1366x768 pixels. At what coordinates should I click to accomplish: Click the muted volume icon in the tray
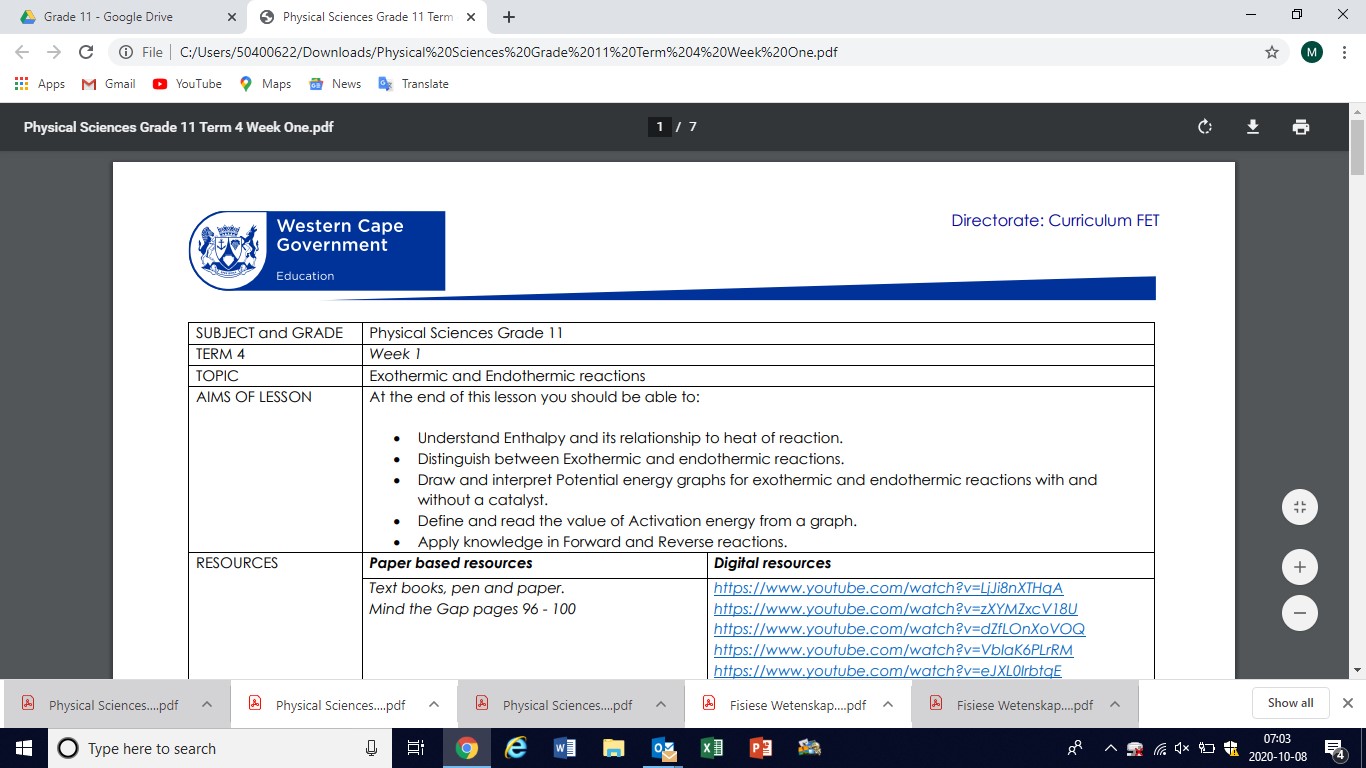click(x=1182, y=748)
